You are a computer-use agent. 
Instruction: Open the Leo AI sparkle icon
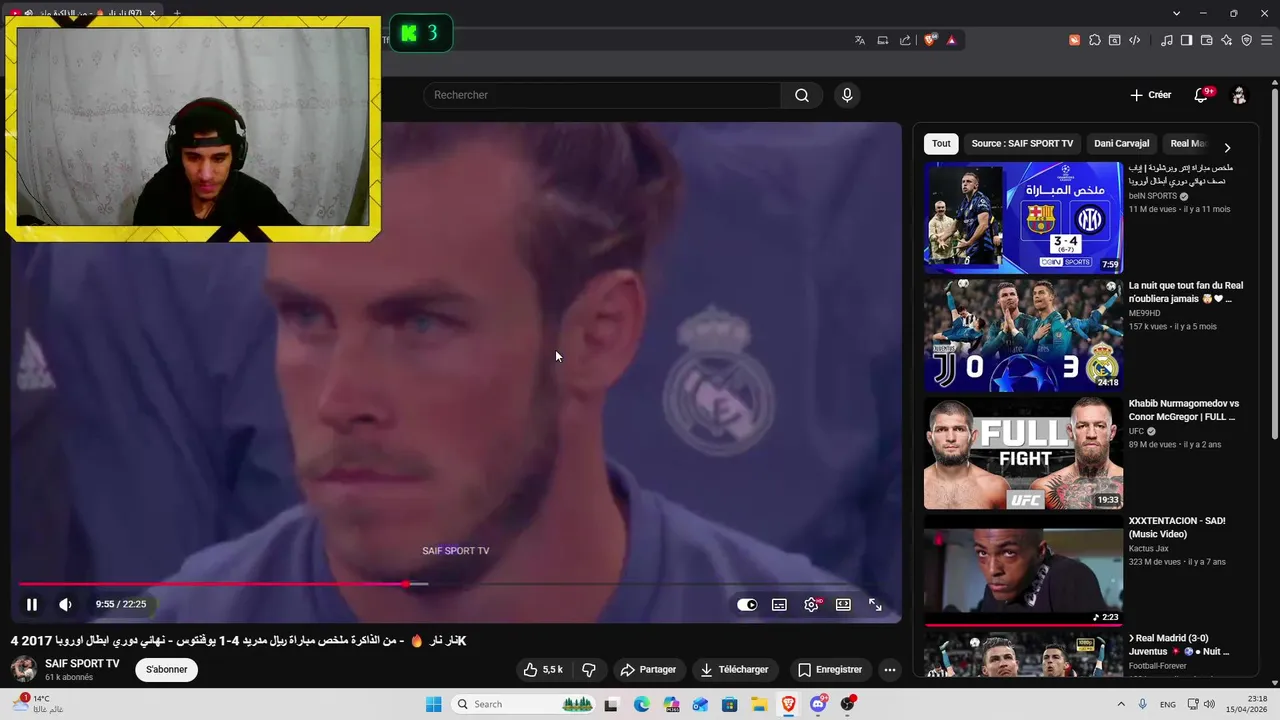click(1227, 40)
